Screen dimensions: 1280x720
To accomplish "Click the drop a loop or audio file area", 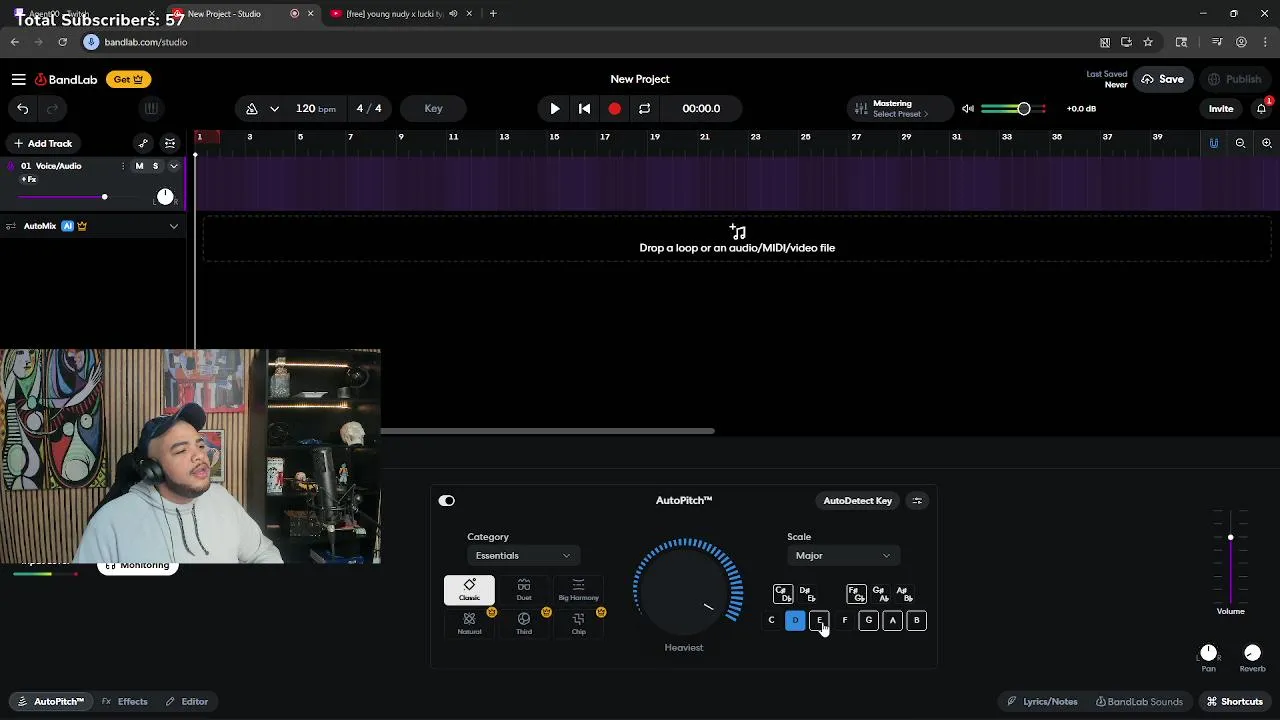I will (x=737, y=240).
